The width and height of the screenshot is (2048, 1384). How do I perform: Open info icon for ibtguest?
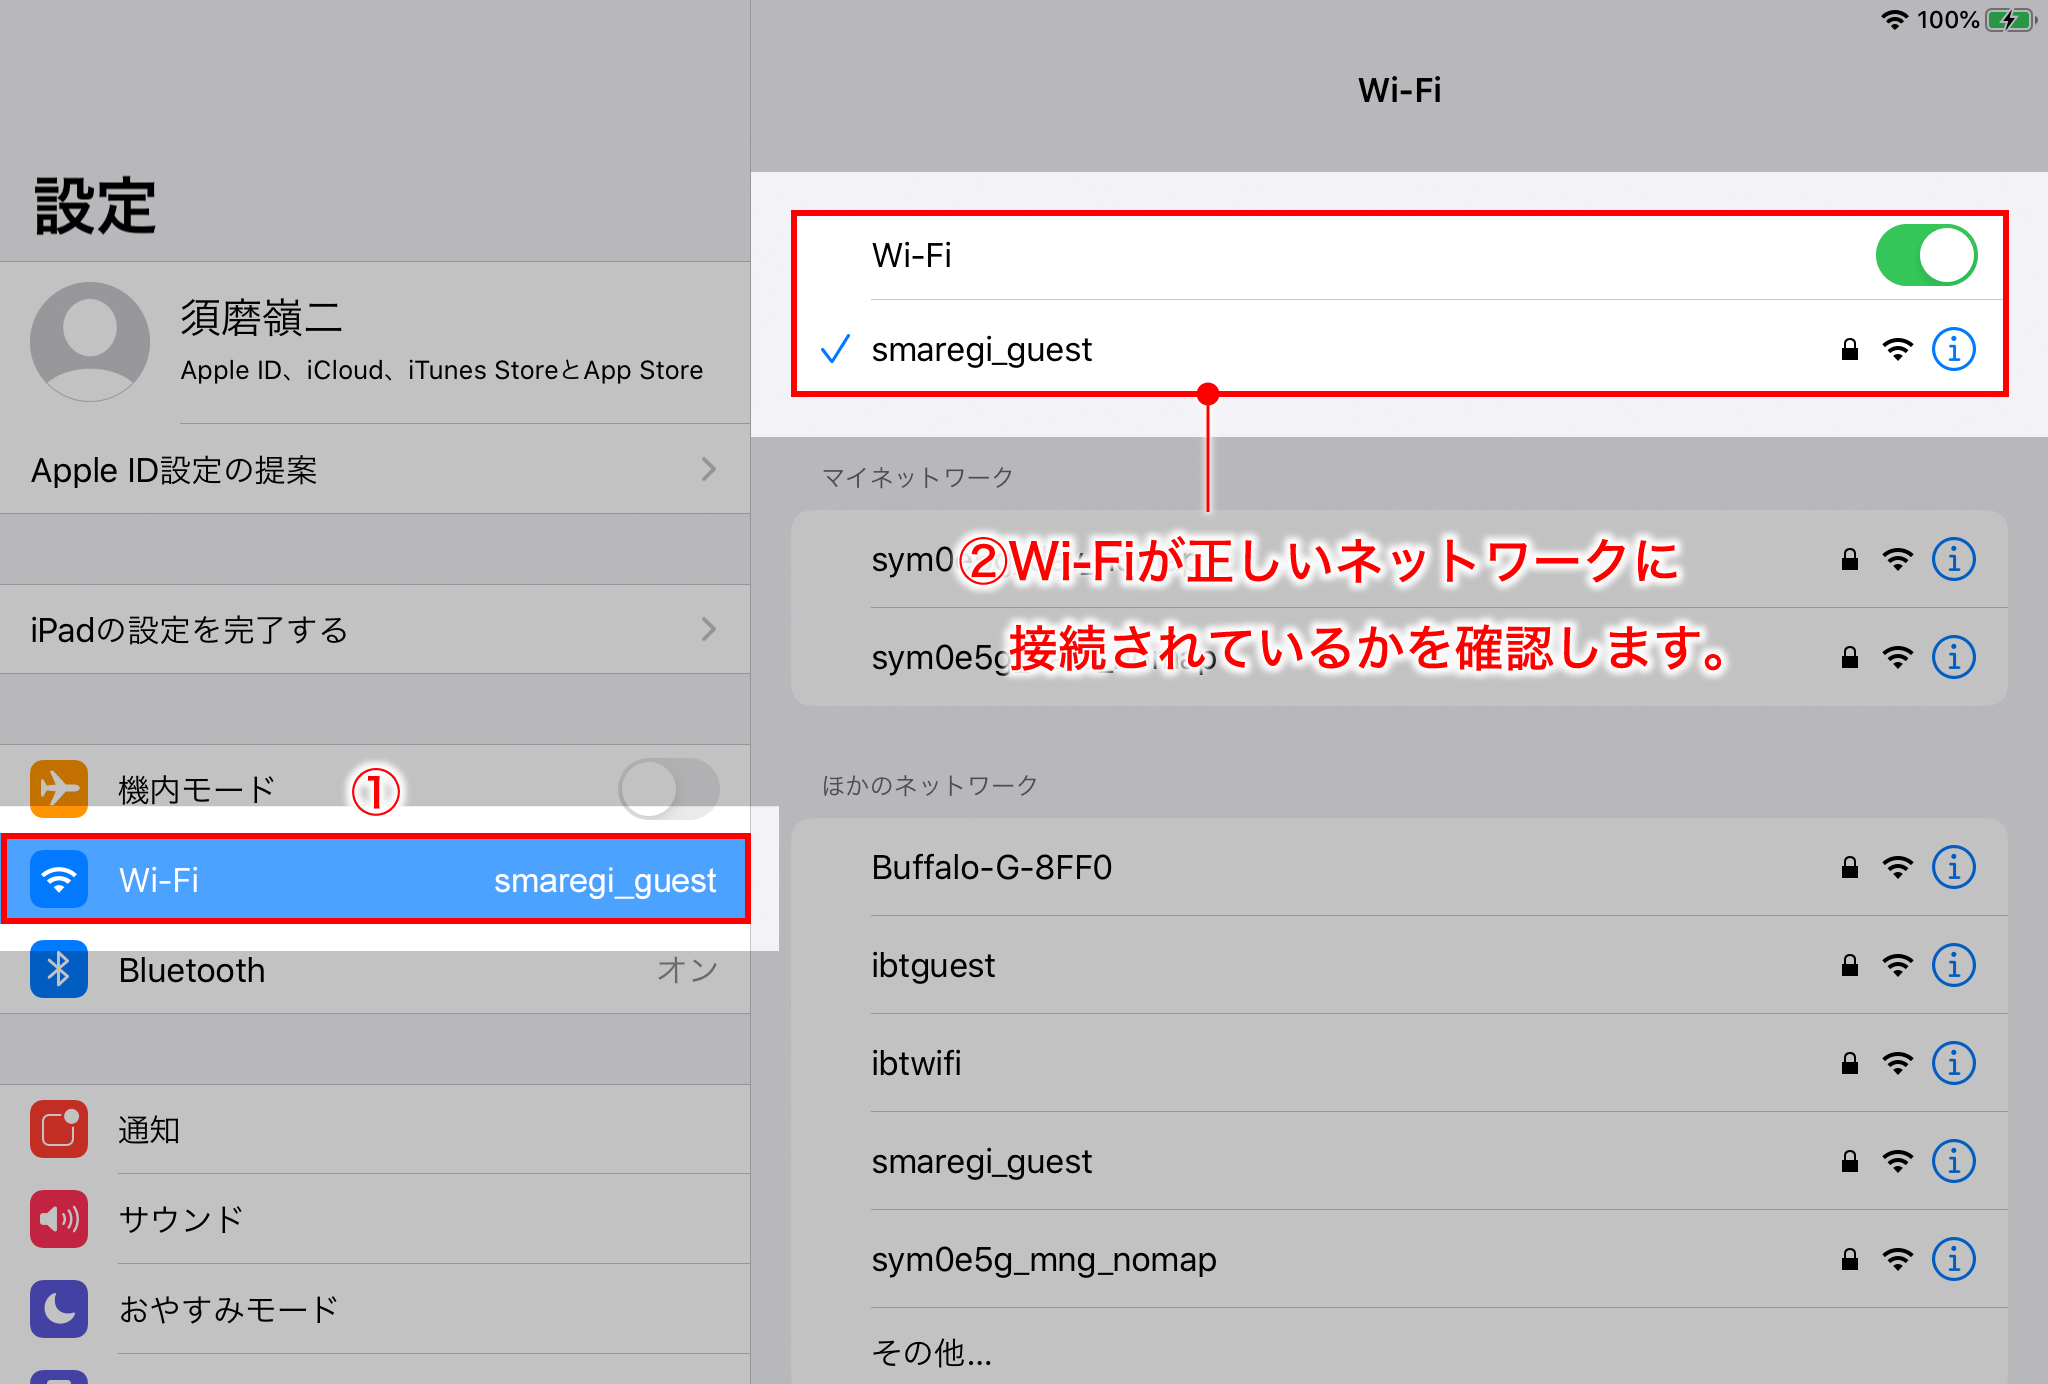tap(1953, 965)
